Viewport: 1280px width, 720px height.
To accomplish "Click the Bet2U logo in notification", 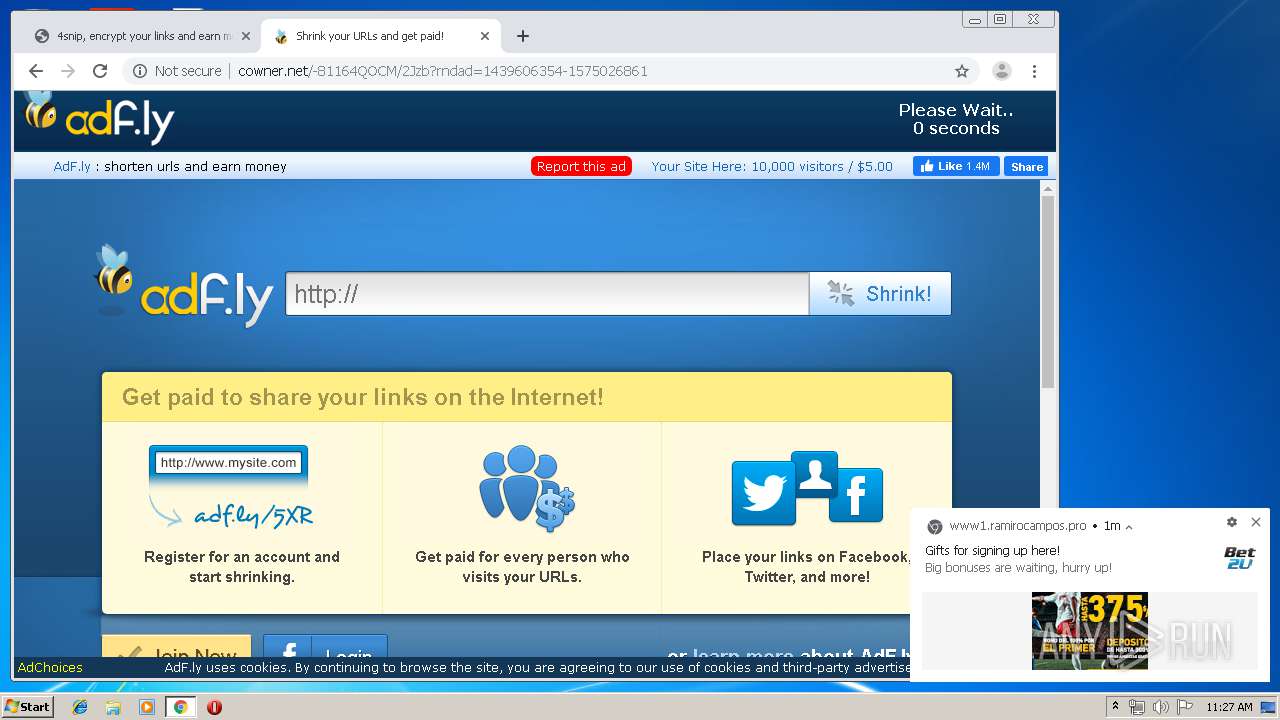I will click(x=1239, y=558).
